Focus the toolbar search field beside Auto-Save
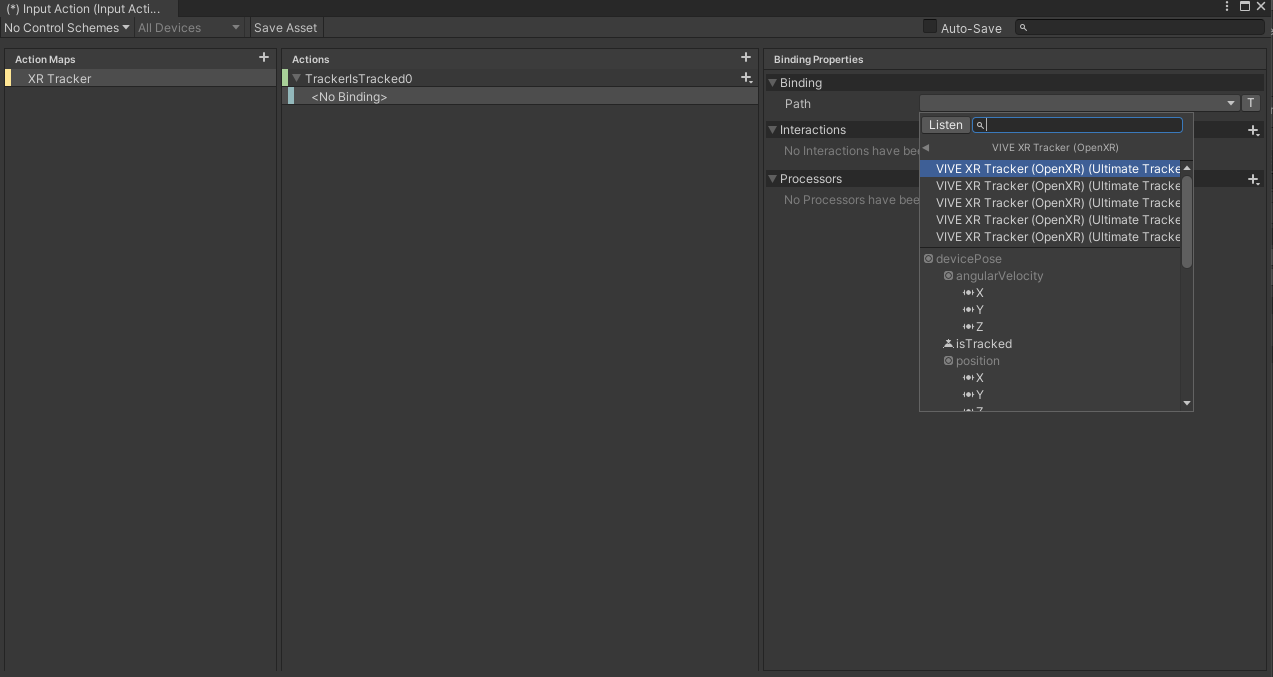 pyautogui.click(x=1140, y=27)
